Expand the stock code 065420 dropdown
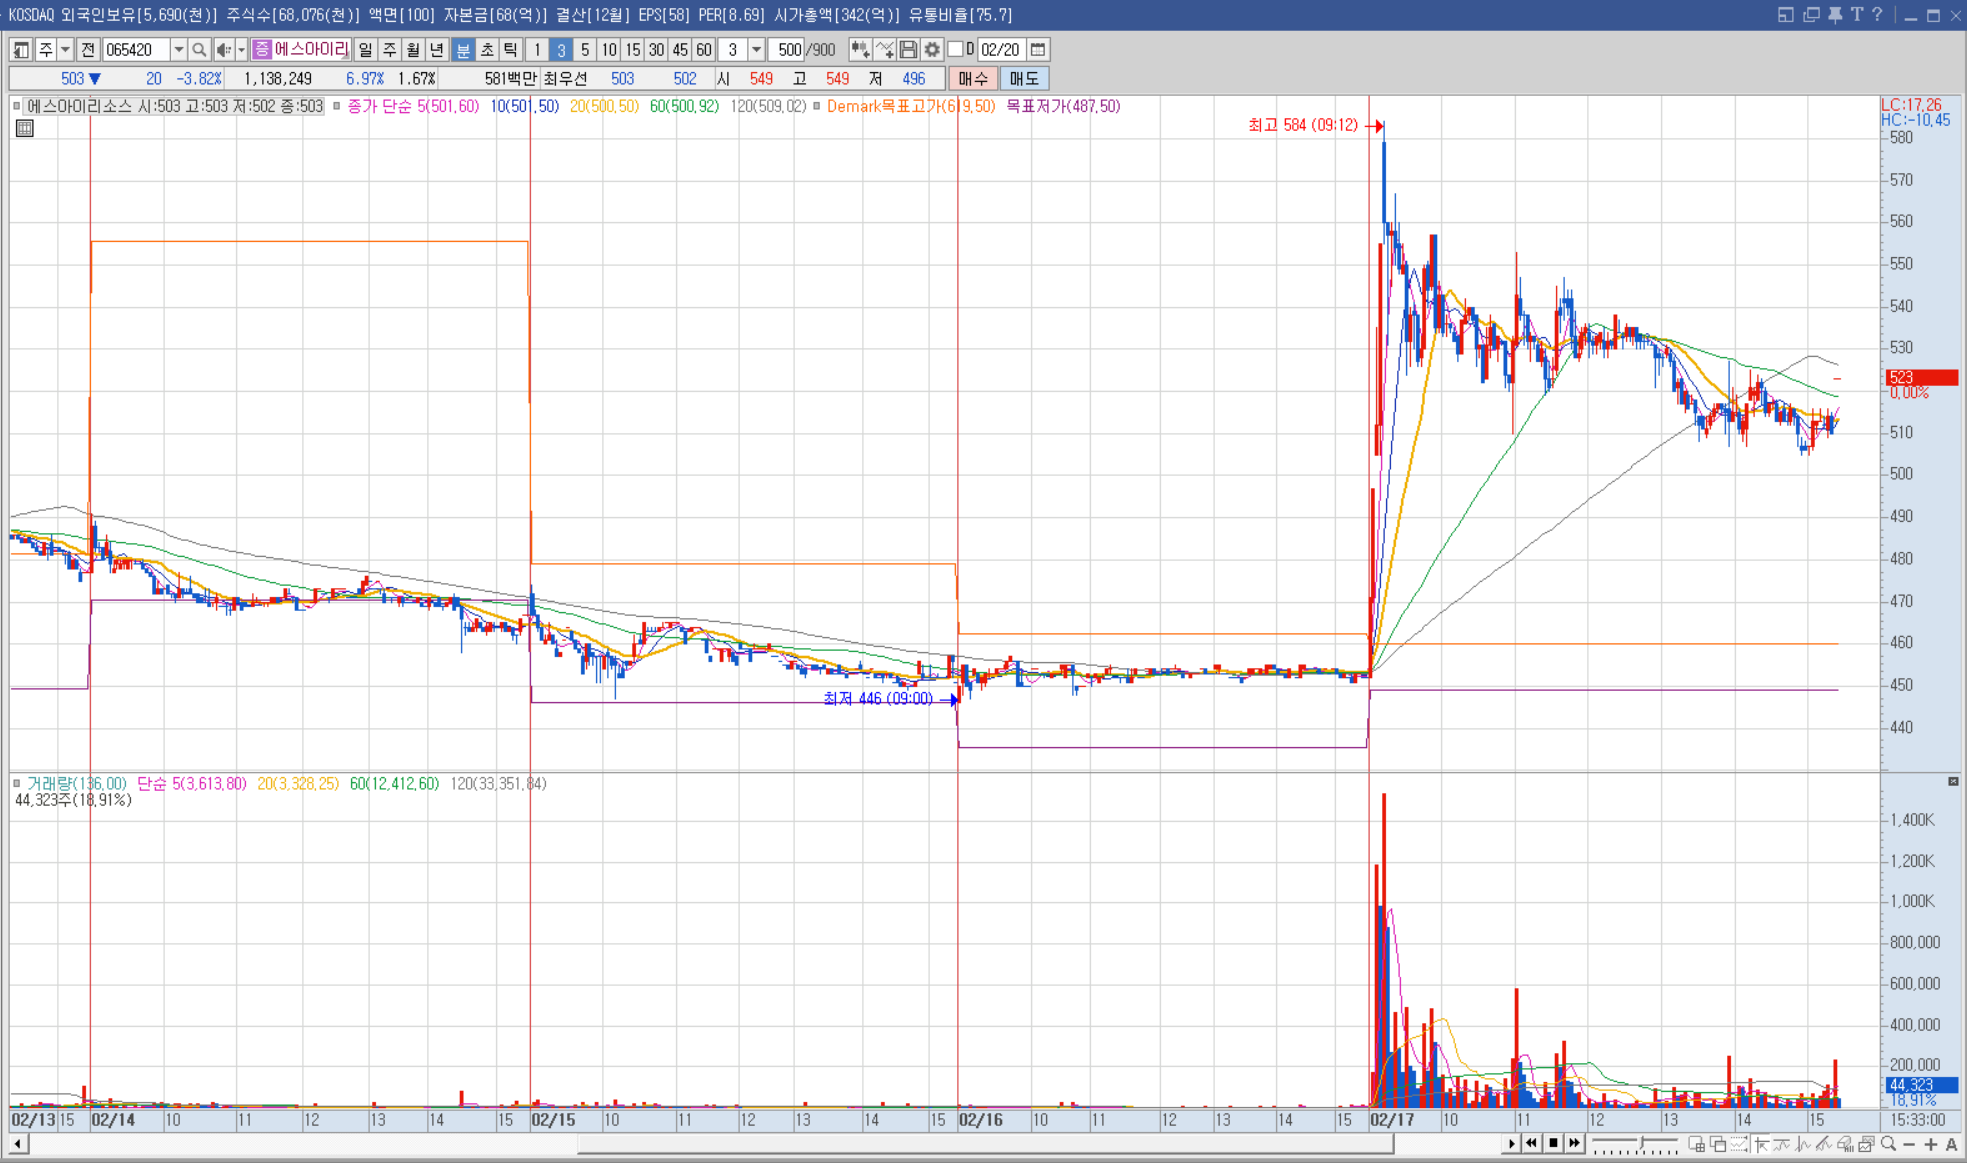 [x=178, y=50]
